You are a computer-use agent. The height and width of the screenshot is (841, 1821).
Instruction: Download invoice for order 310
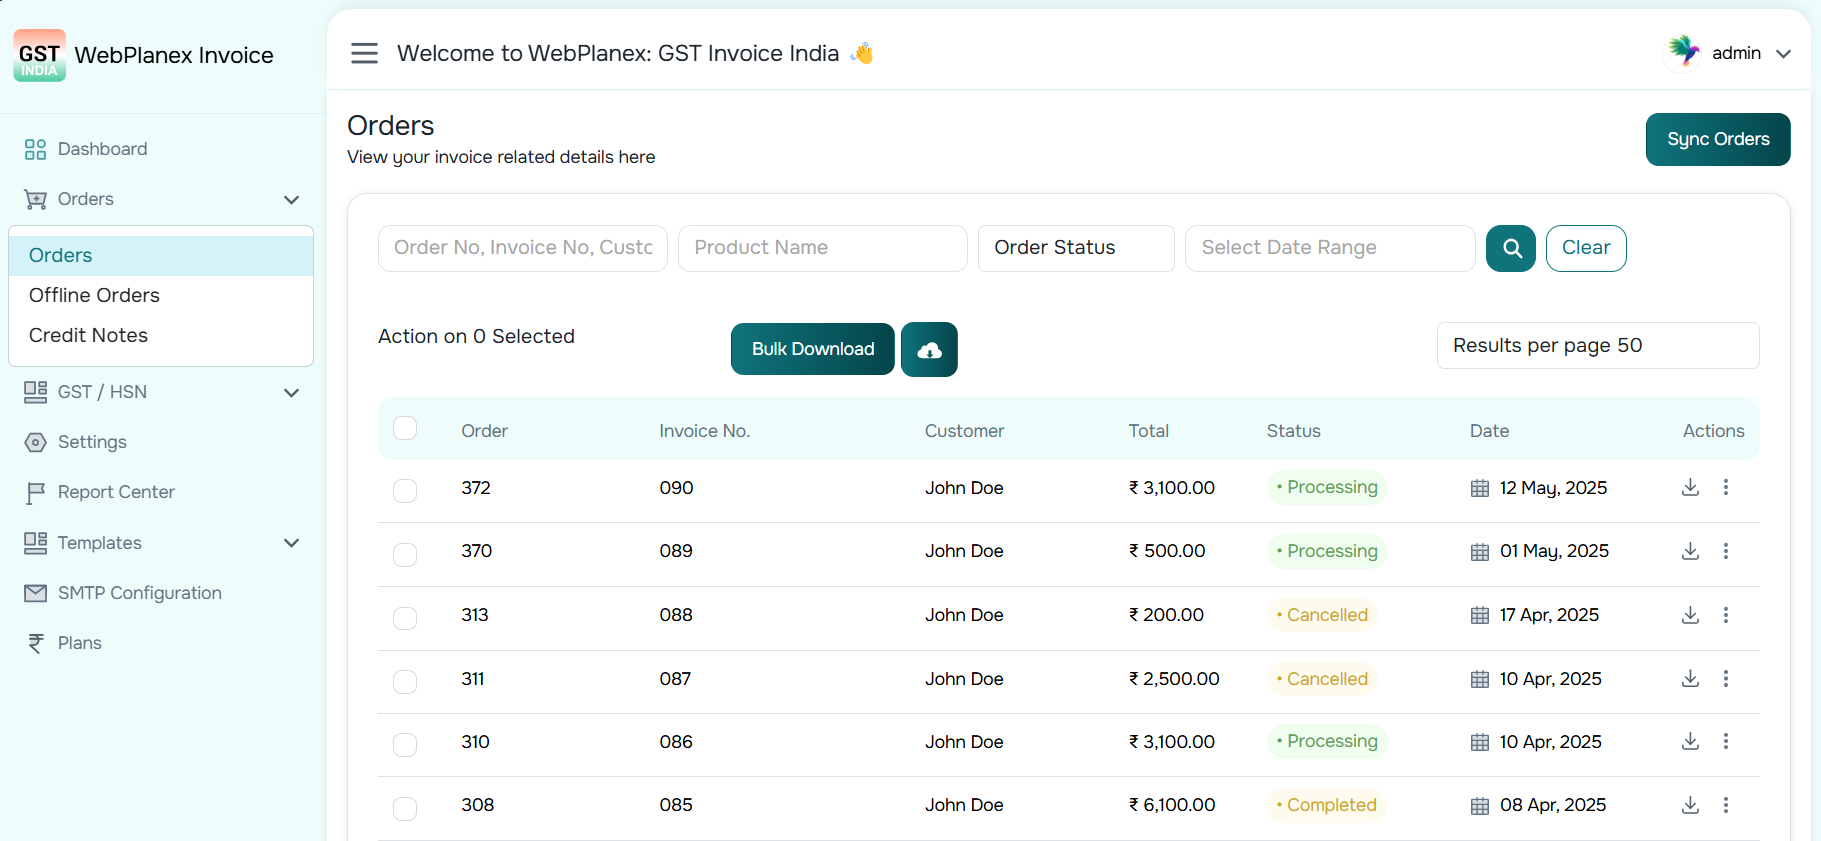[x=1690, y=741]
